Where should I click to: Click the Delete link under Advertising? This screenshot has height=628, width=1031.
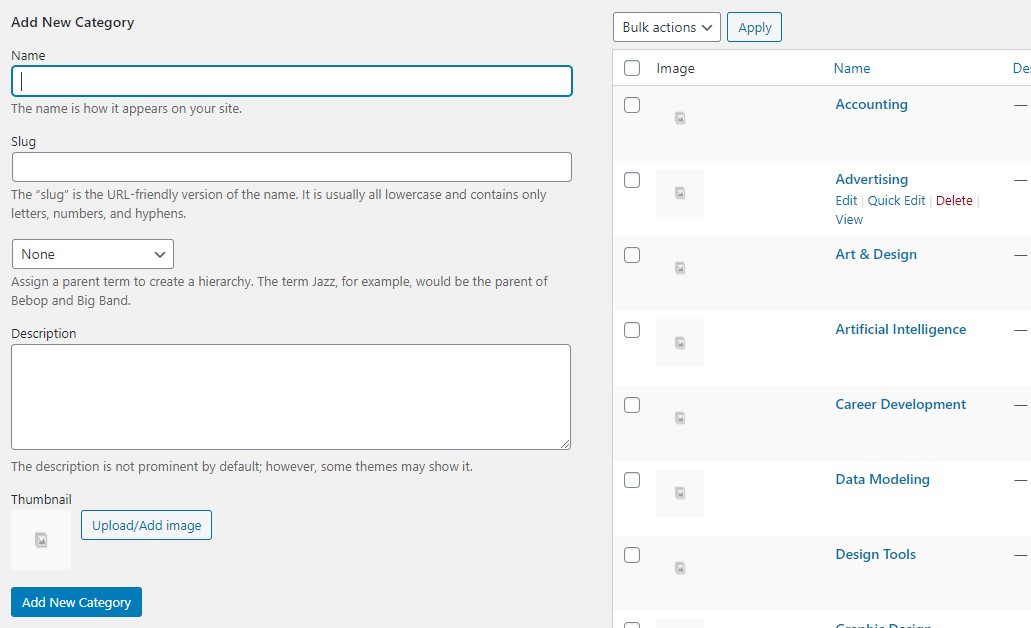[953, 201]
